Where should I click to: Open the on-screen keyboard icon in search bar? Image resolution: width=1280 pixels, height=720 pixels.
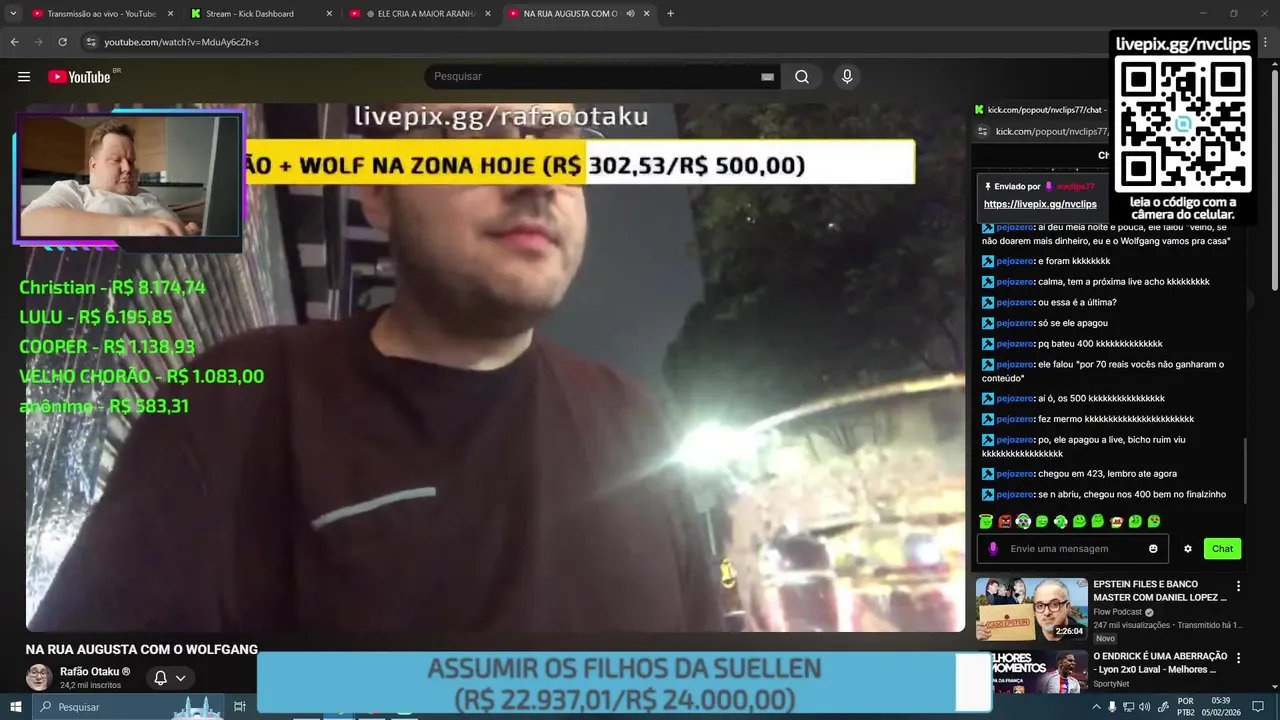point(767,77)
